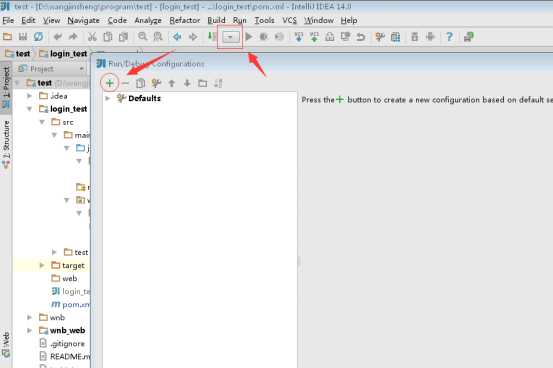The width and height of the screenshot is (553, 368).
Task: Toggle the 1: Project side tool tab
Action: pyautogui.click(x=6, y=87)
